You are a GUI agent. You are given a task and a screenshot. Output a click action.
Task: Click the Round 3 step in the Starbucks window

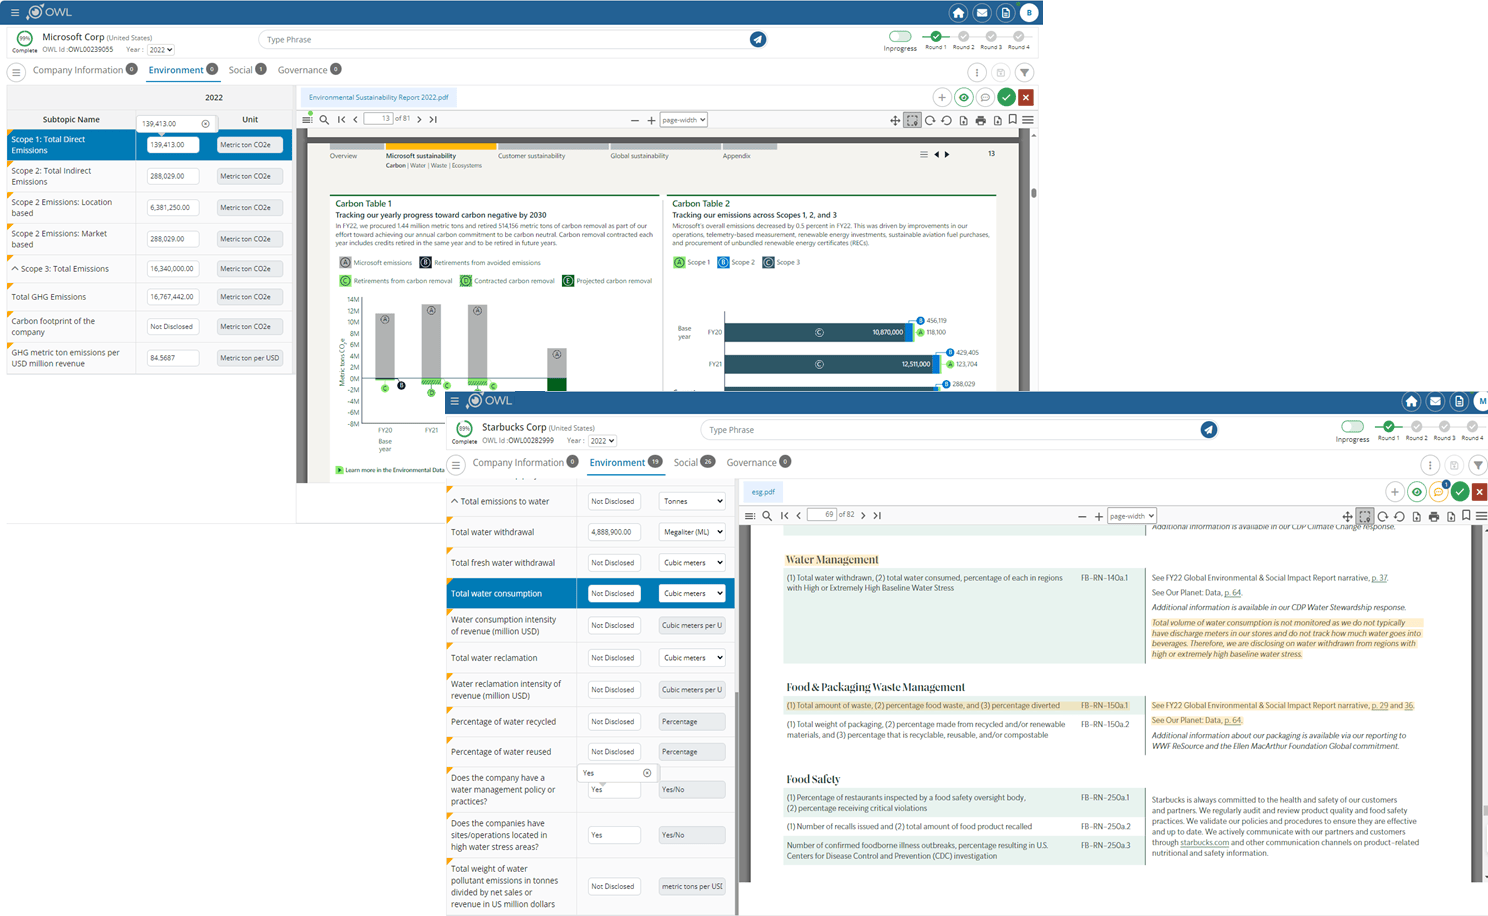[x=1444, y=427]
